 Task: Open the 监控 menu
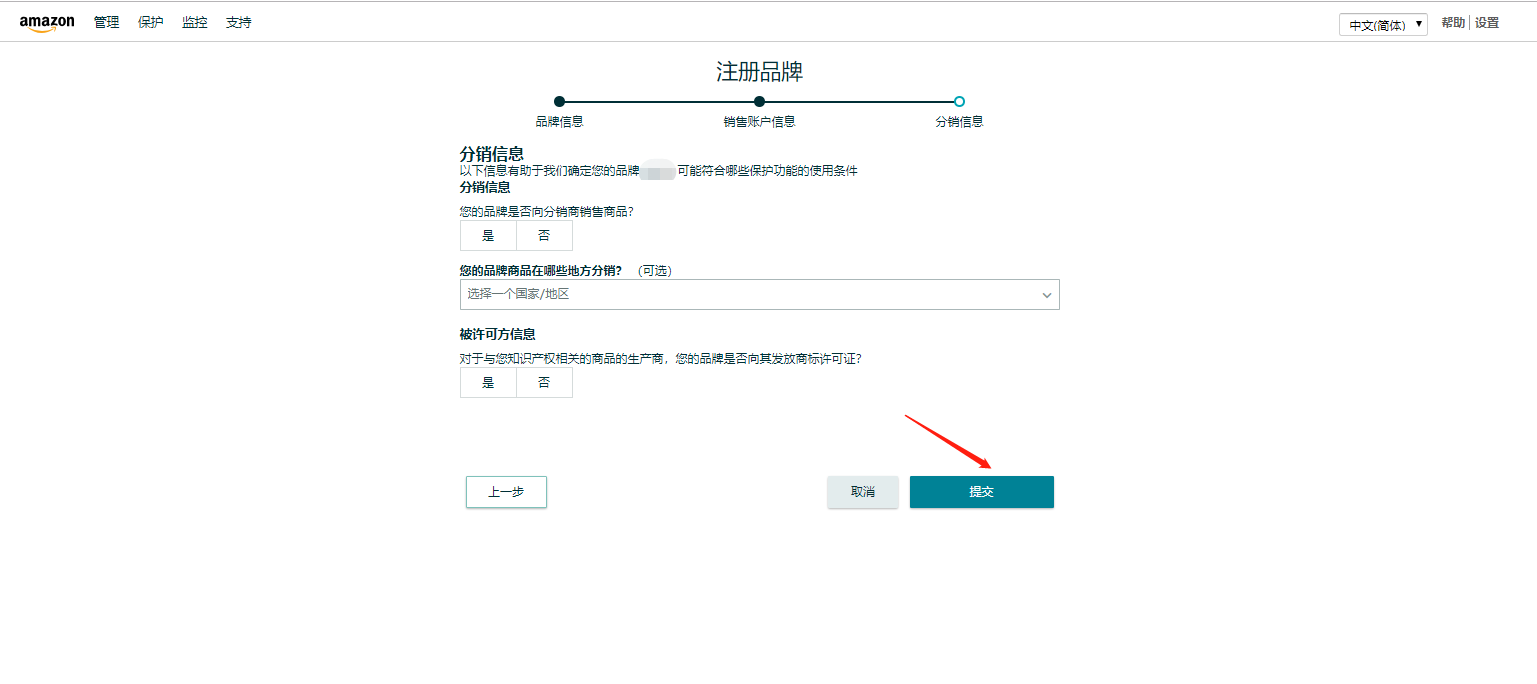[195, 21]
